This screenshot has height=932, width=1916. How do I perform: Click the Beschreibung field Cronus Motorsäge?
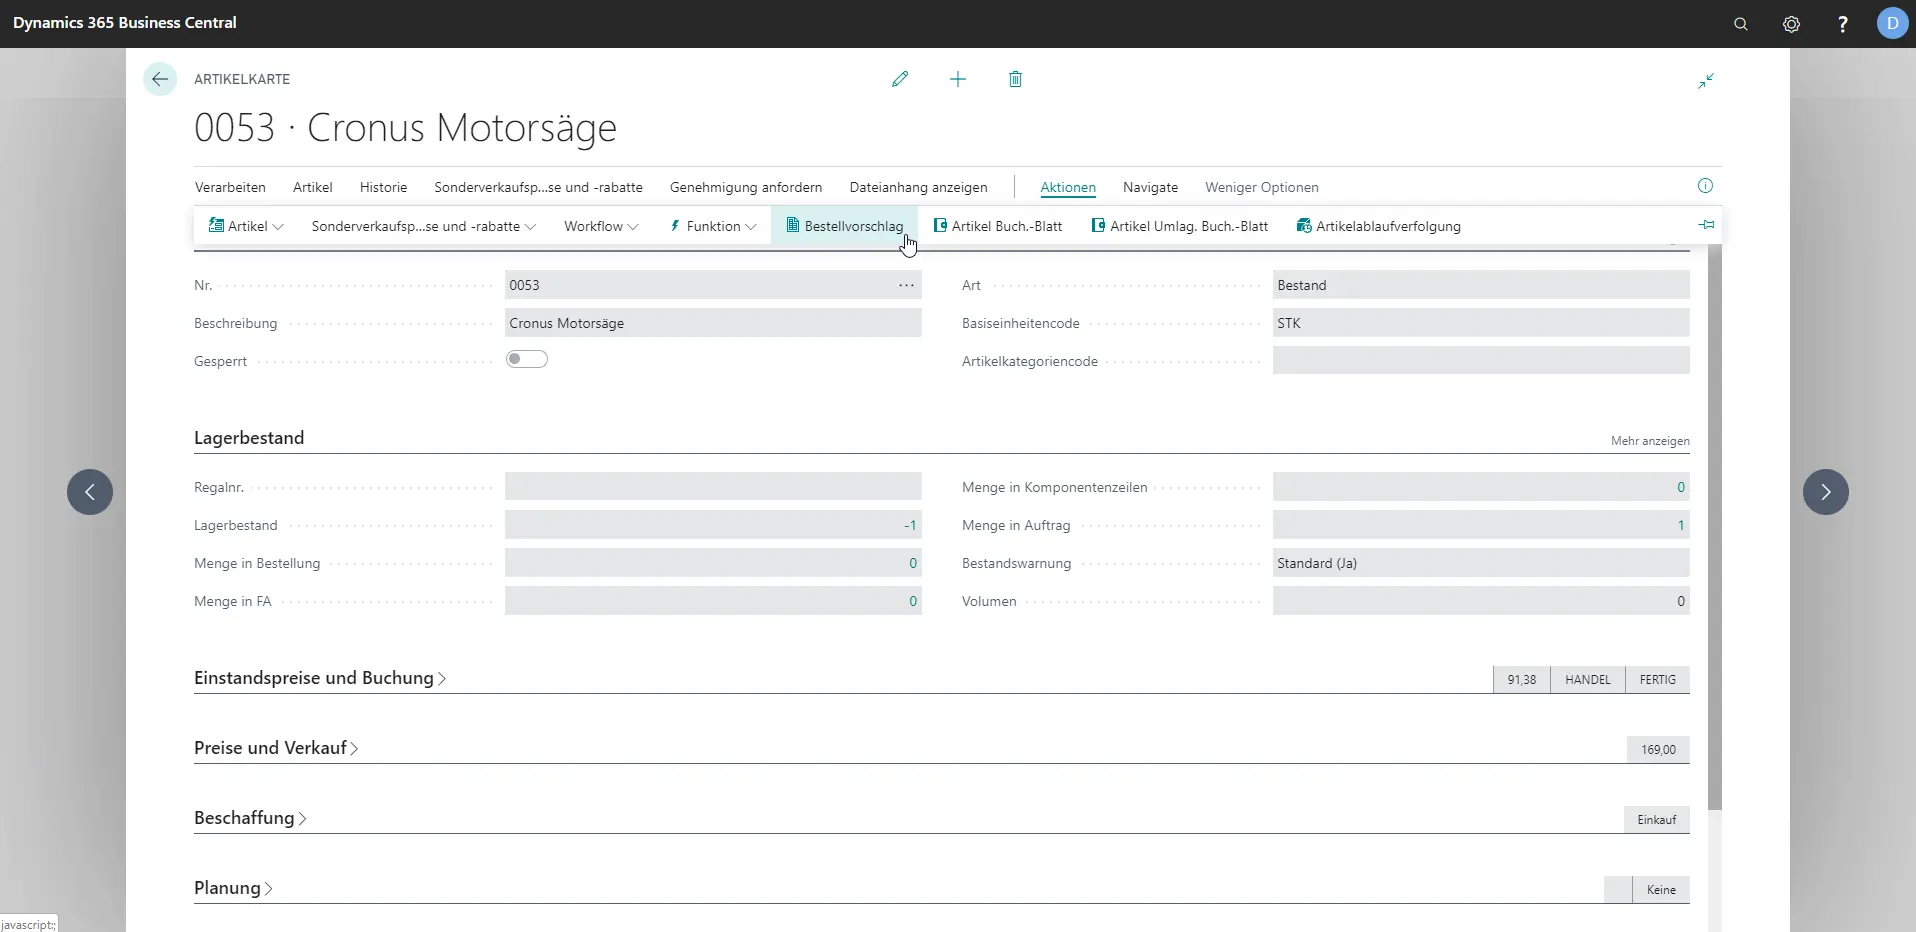click(x=713, y=323)
